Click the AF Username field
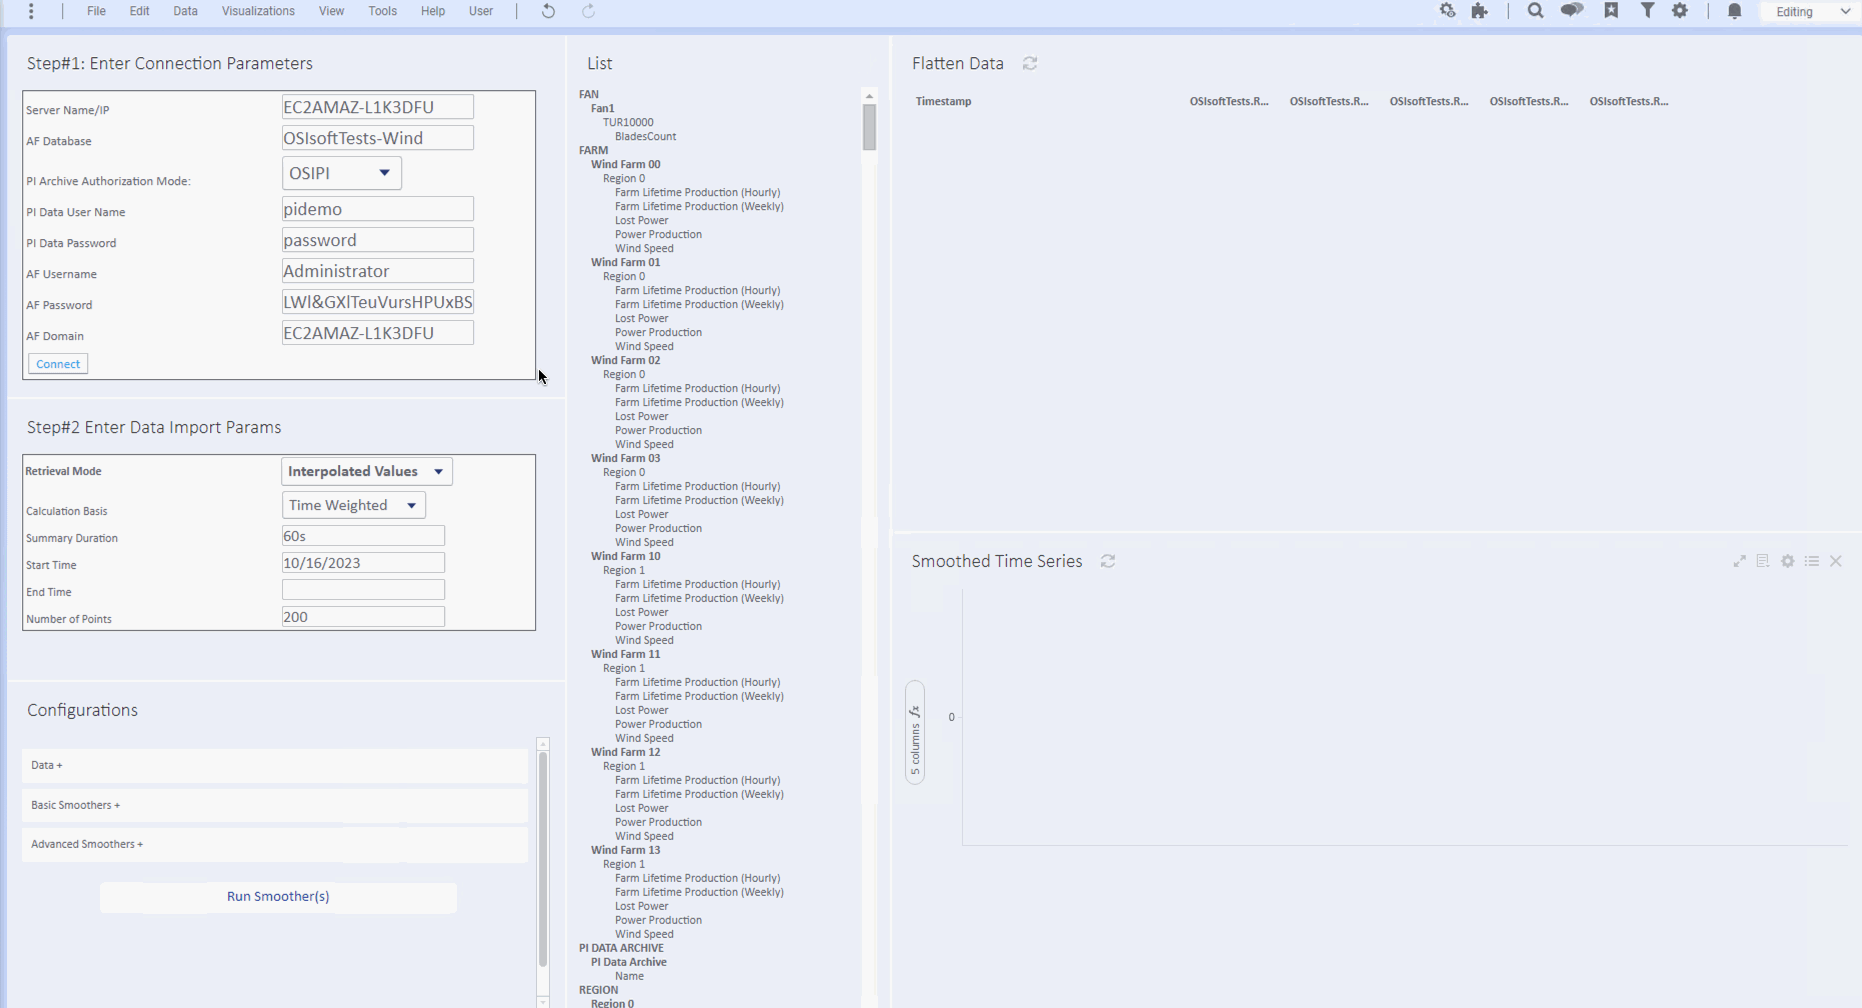 coord(378,271)
